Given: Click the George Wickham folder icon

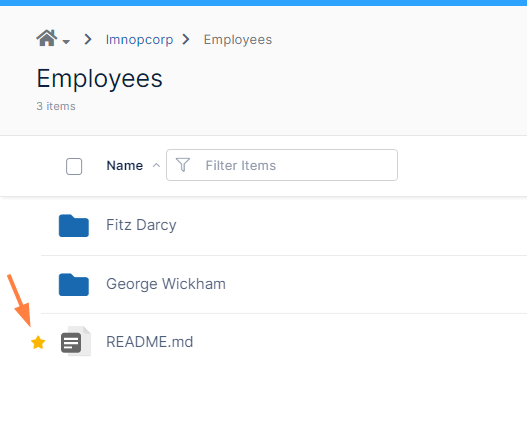Looking at the screenshot, I should tap(74, 285).
